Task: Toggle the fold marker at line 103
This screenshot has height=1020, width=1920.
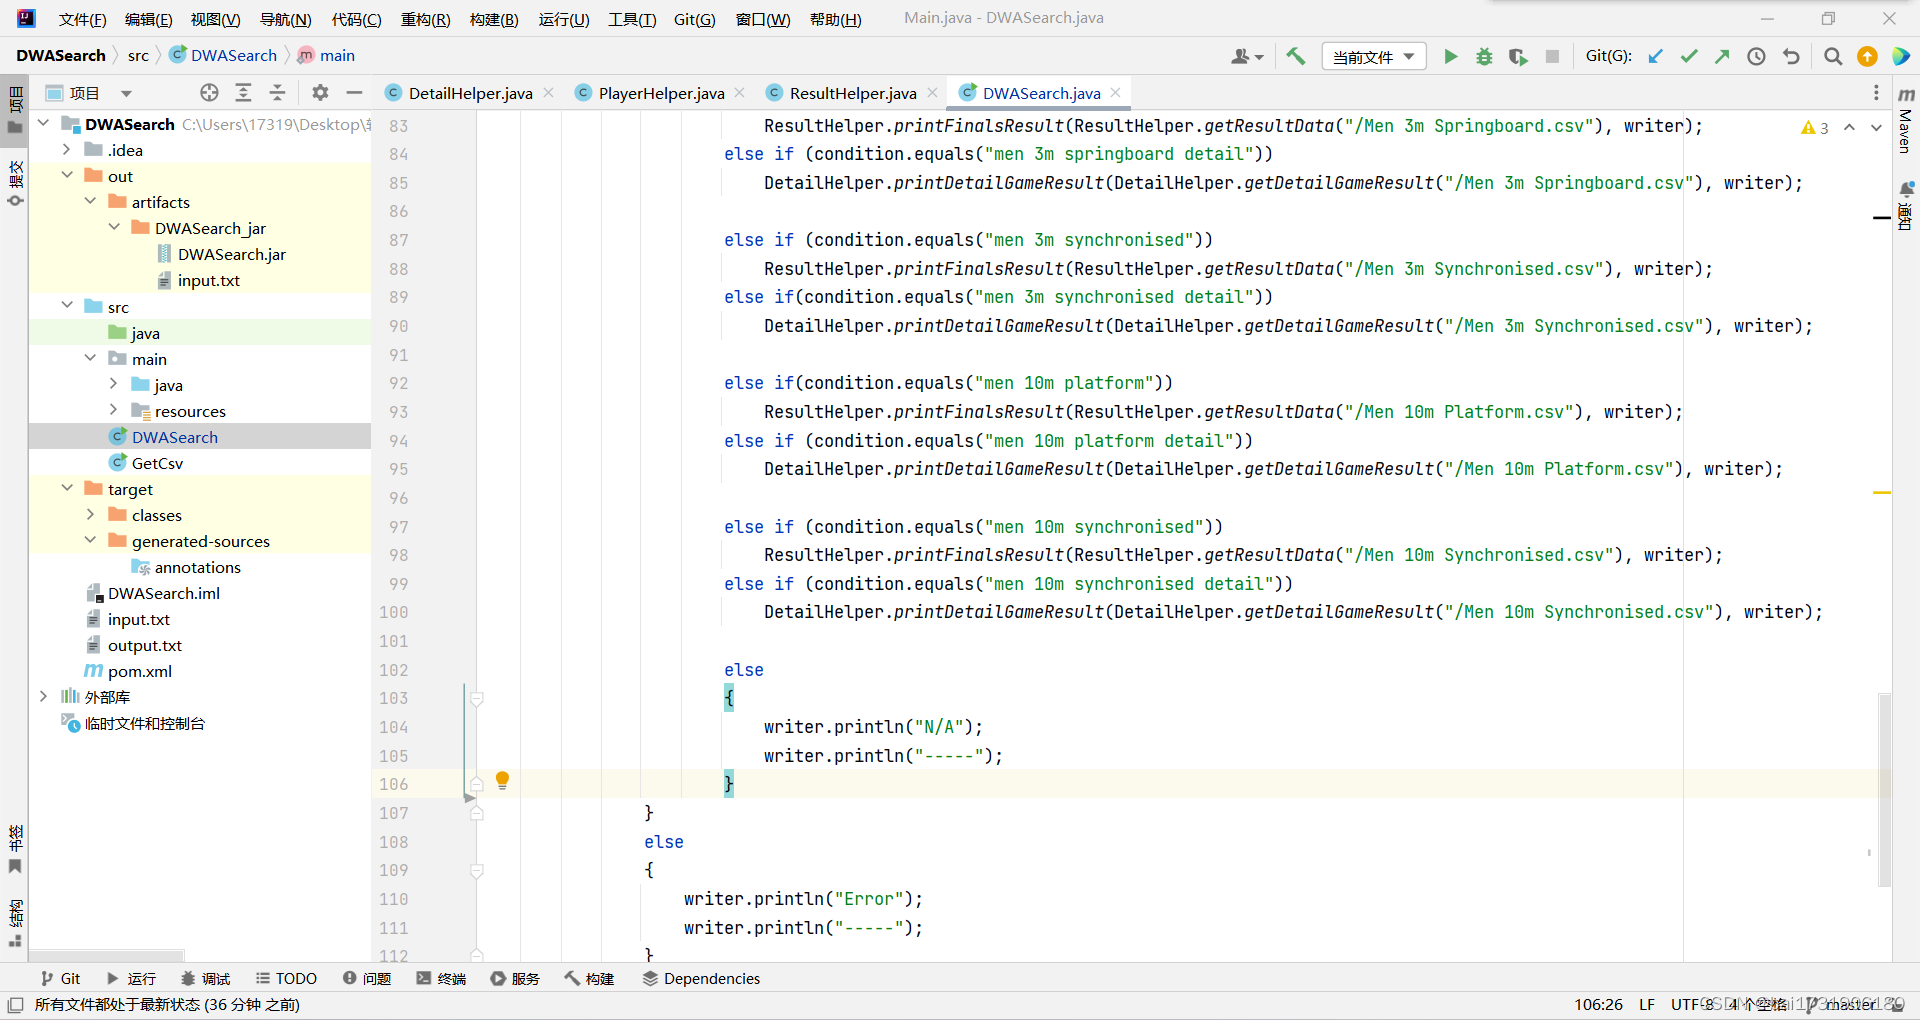Action: [x=477, y=698]
